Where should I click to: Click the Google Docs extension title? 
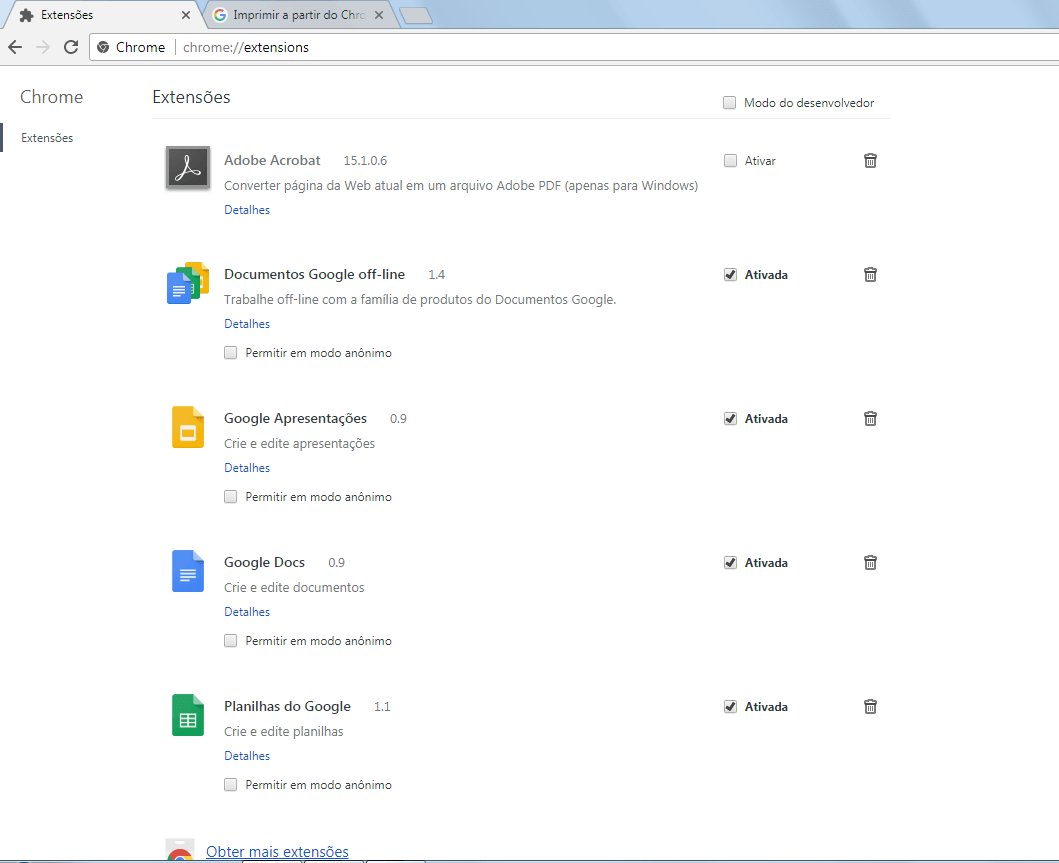265,563
